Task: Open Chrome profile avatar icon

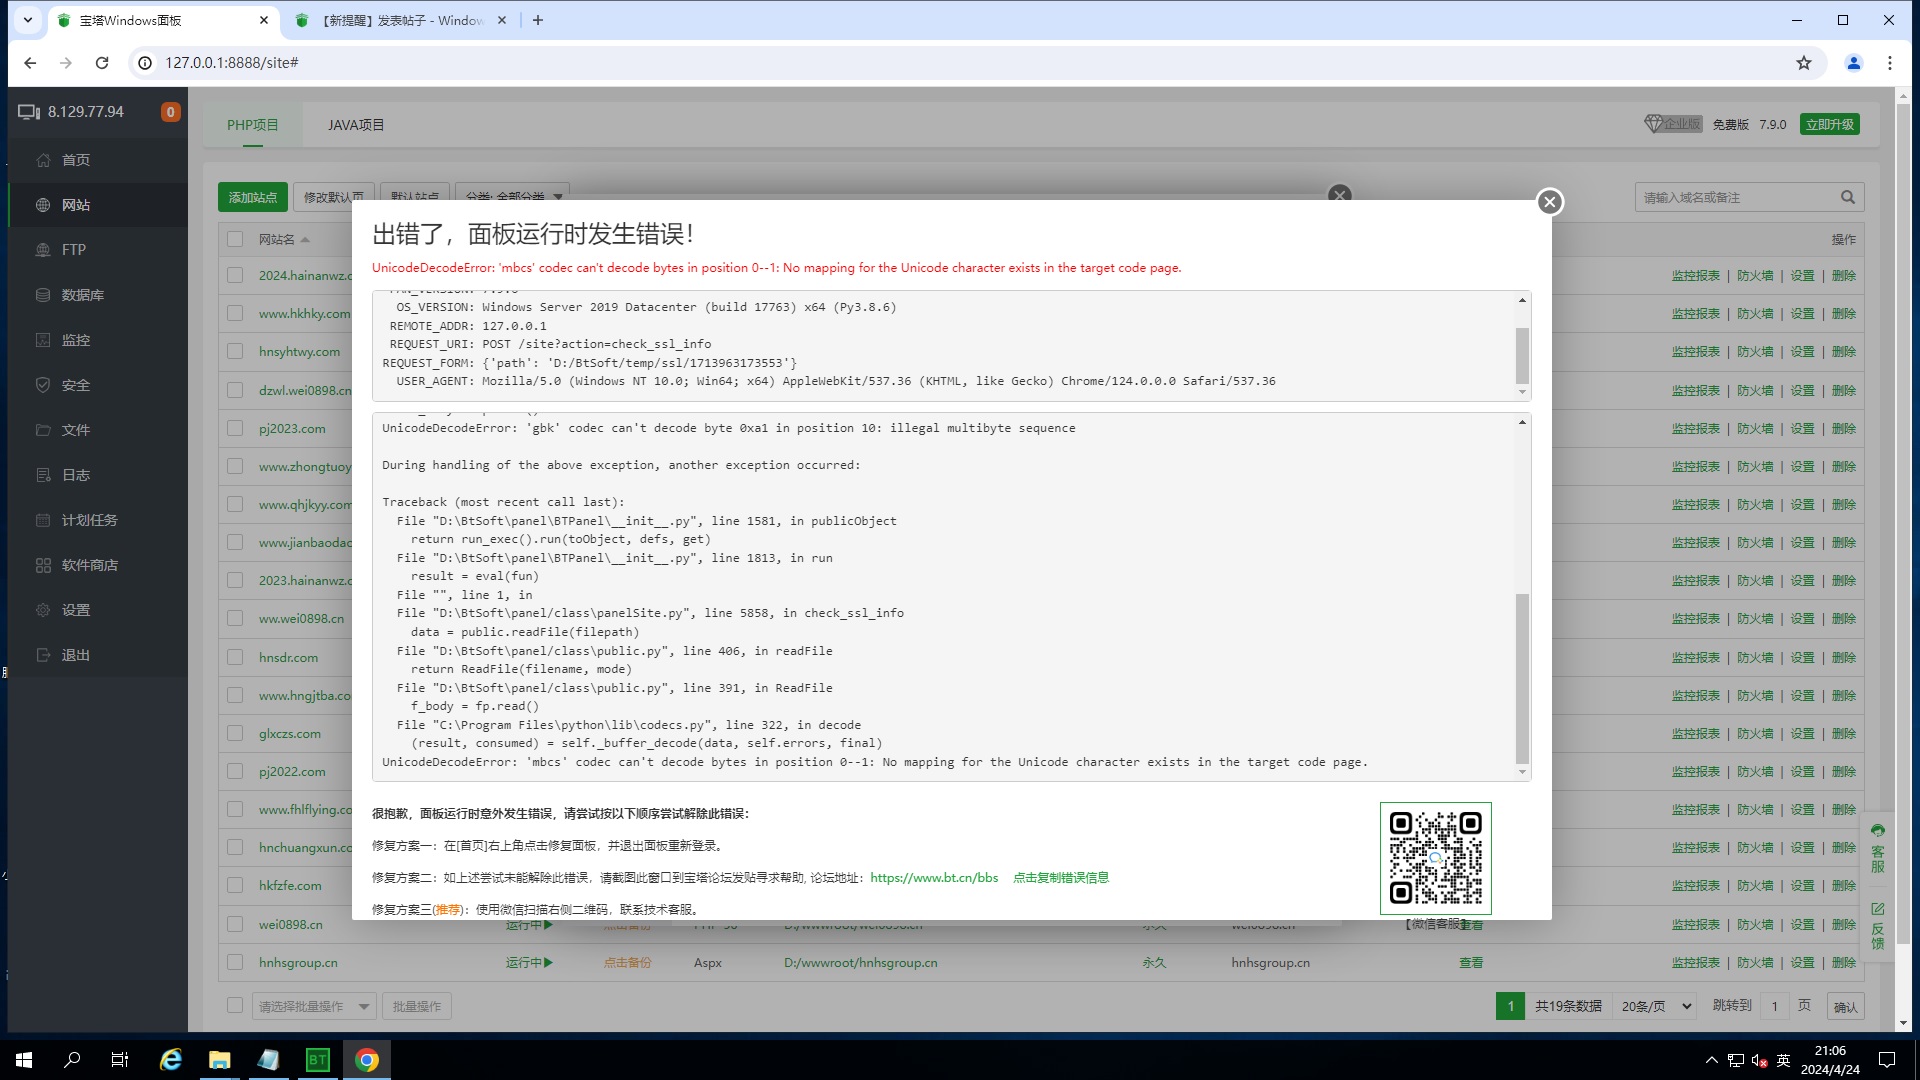Action: point(1853,63)
